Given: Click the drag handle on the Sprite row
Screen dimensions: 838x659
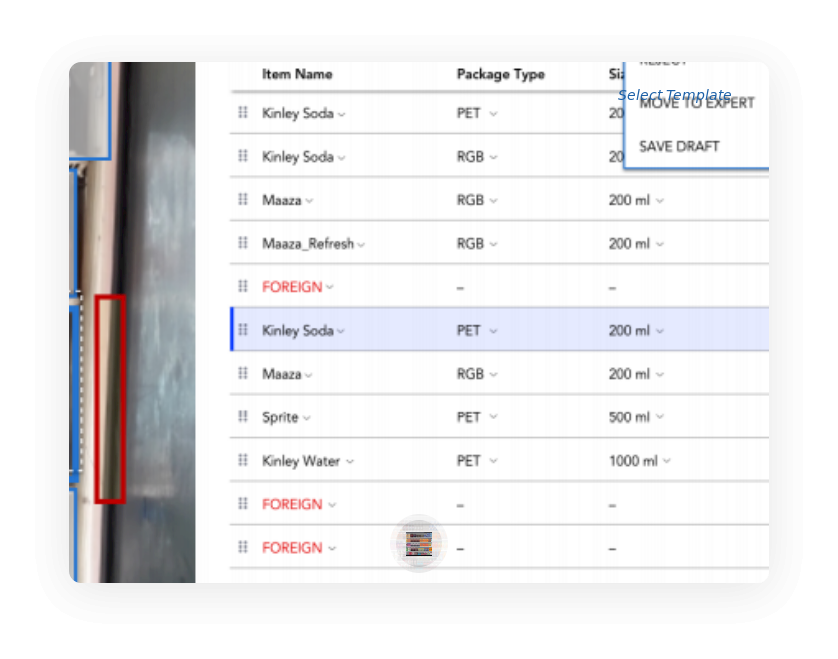Looking at the screenshot, I should point(243,416).
